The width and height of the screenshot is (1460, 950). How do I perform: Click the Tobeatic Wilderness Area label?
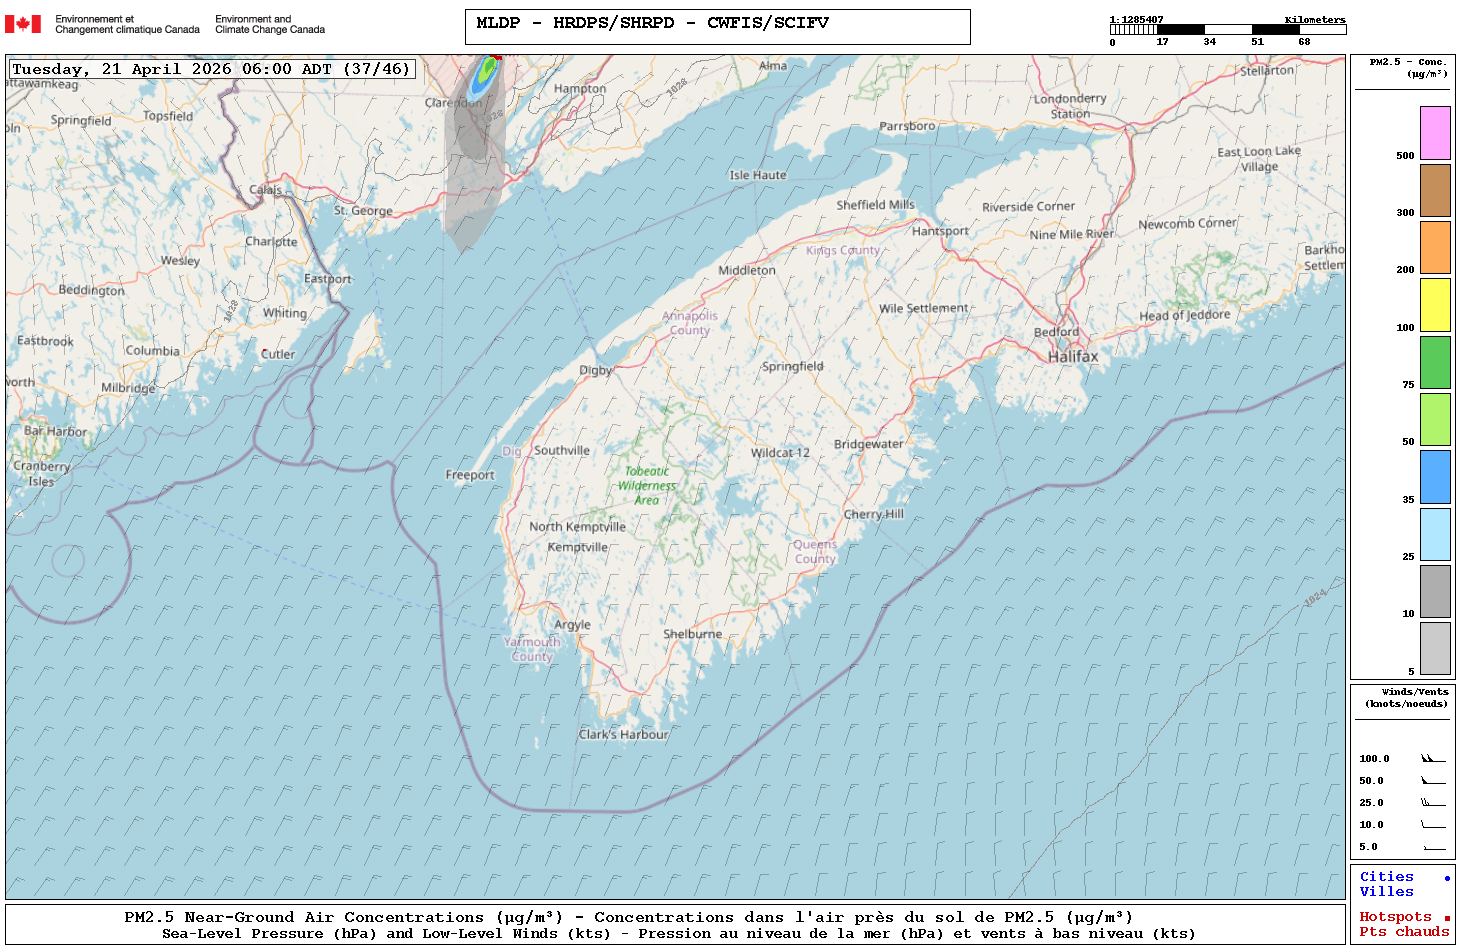tap(647, 485)
